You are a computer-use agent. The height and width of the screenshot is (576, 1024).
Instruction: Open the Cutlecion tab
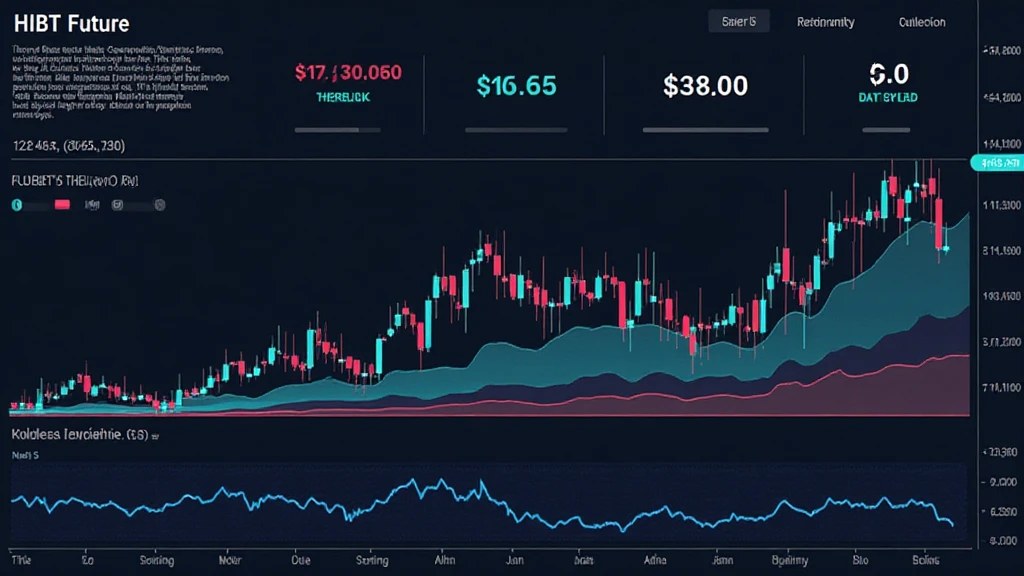point(921,22)
